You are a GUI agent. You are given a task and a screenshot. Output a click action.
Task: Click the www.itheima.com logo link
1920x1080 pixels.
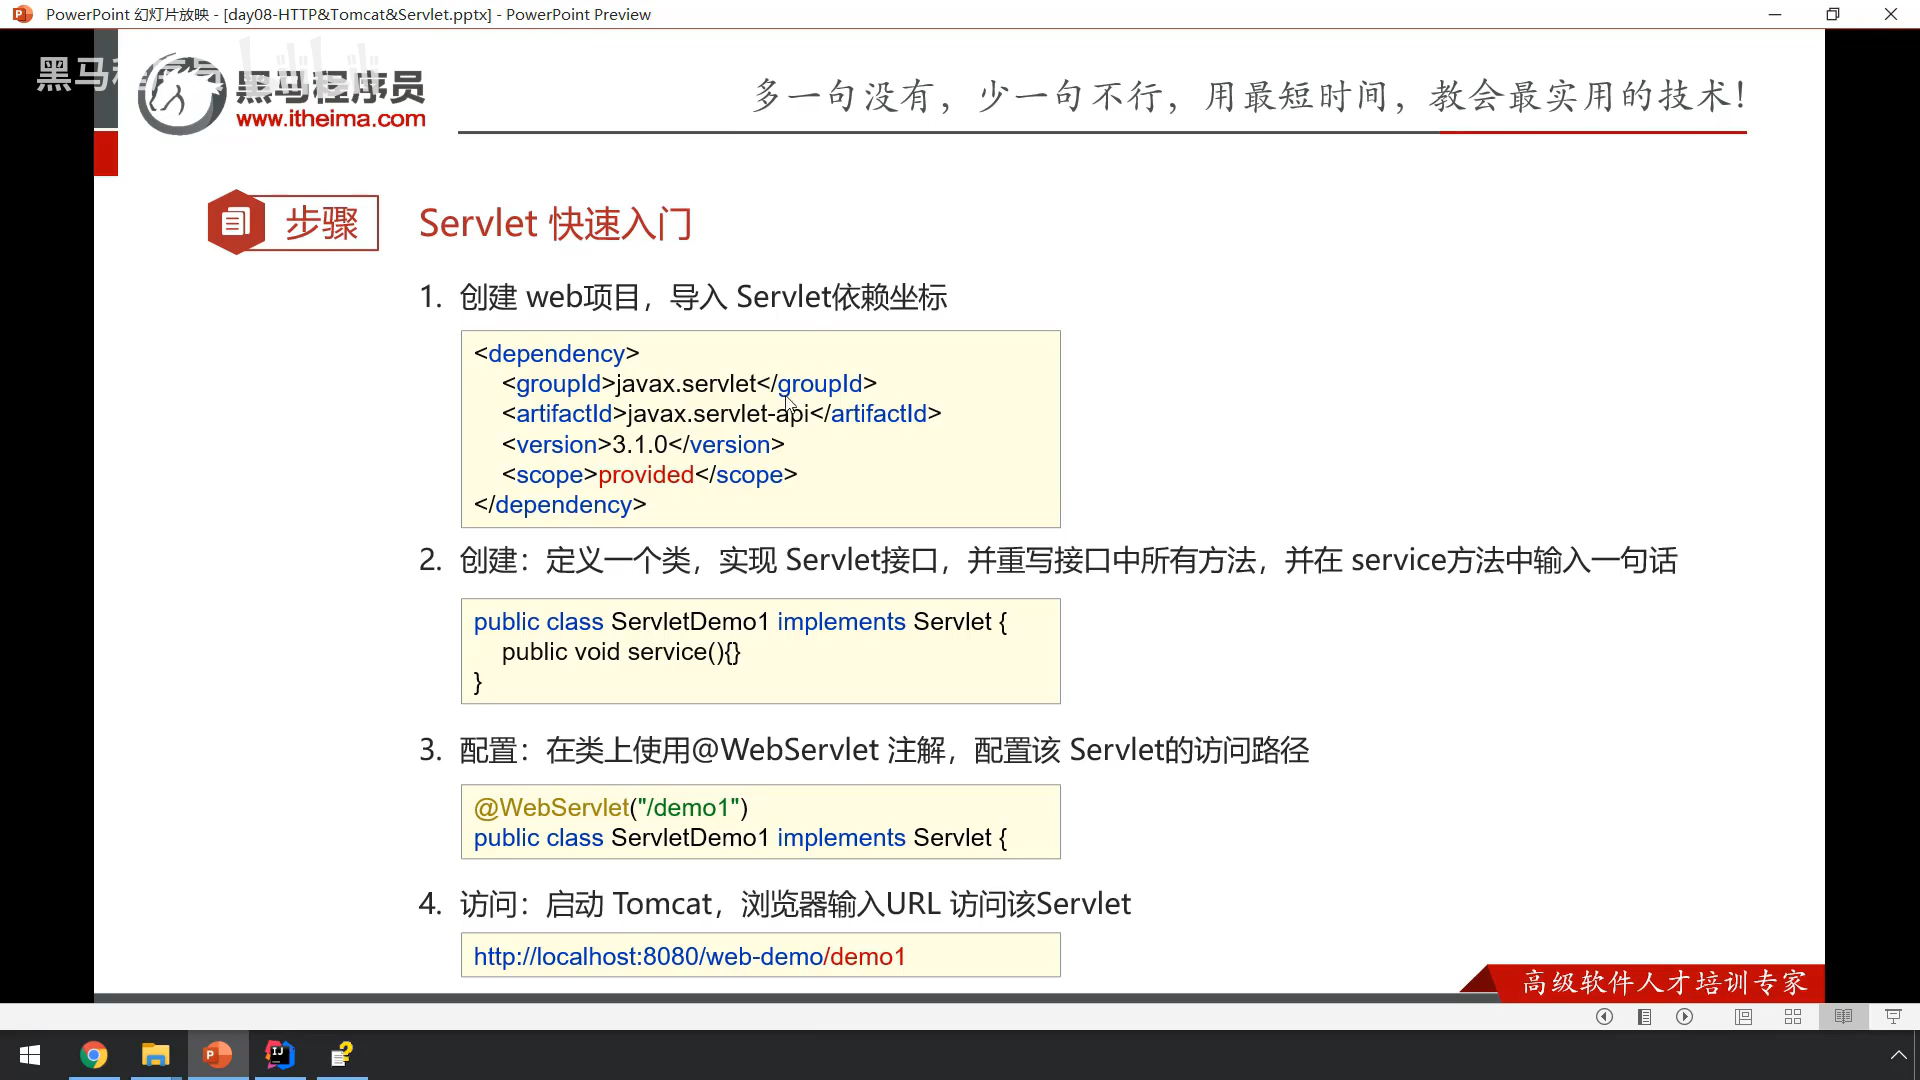pyautogui.click(x=330, y=119)
